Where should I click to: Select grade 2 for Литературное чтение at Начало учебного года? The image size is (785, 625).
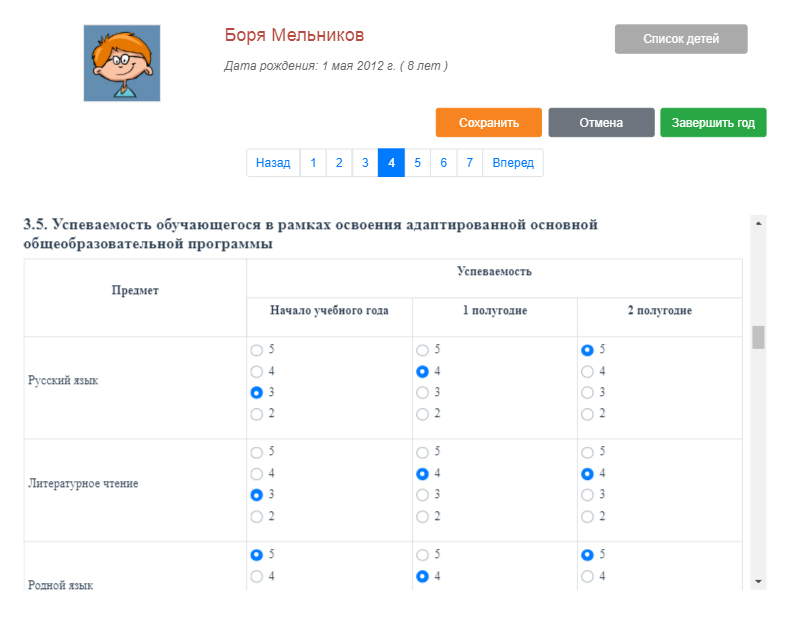(257, 517)
